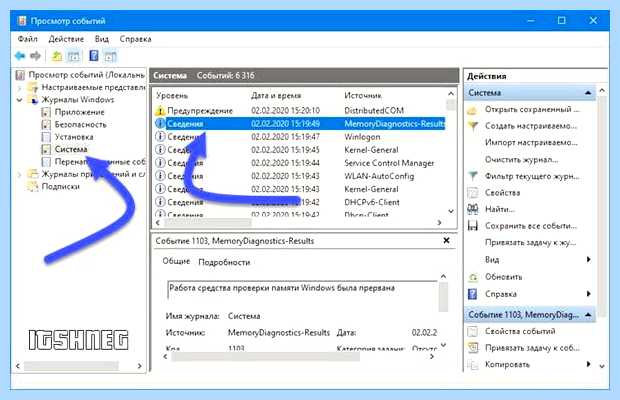Expand the Настраиваемые представления tree node
This screenshot has width=620, height=400.
[19, 88]
